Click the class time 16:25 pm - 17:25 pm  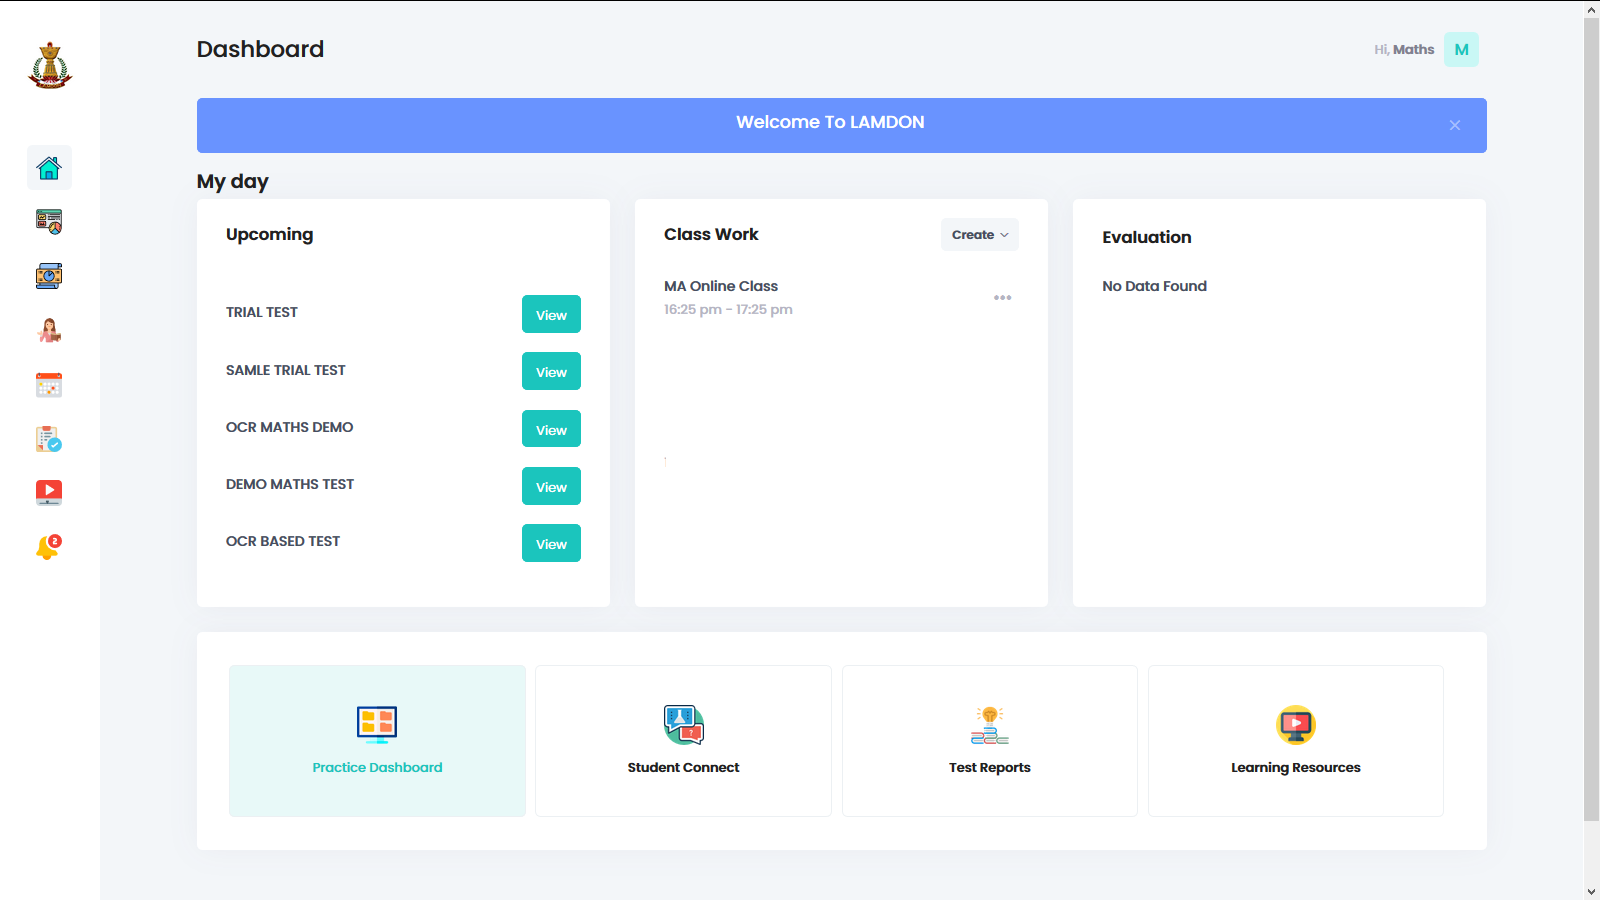coord(728,309)
